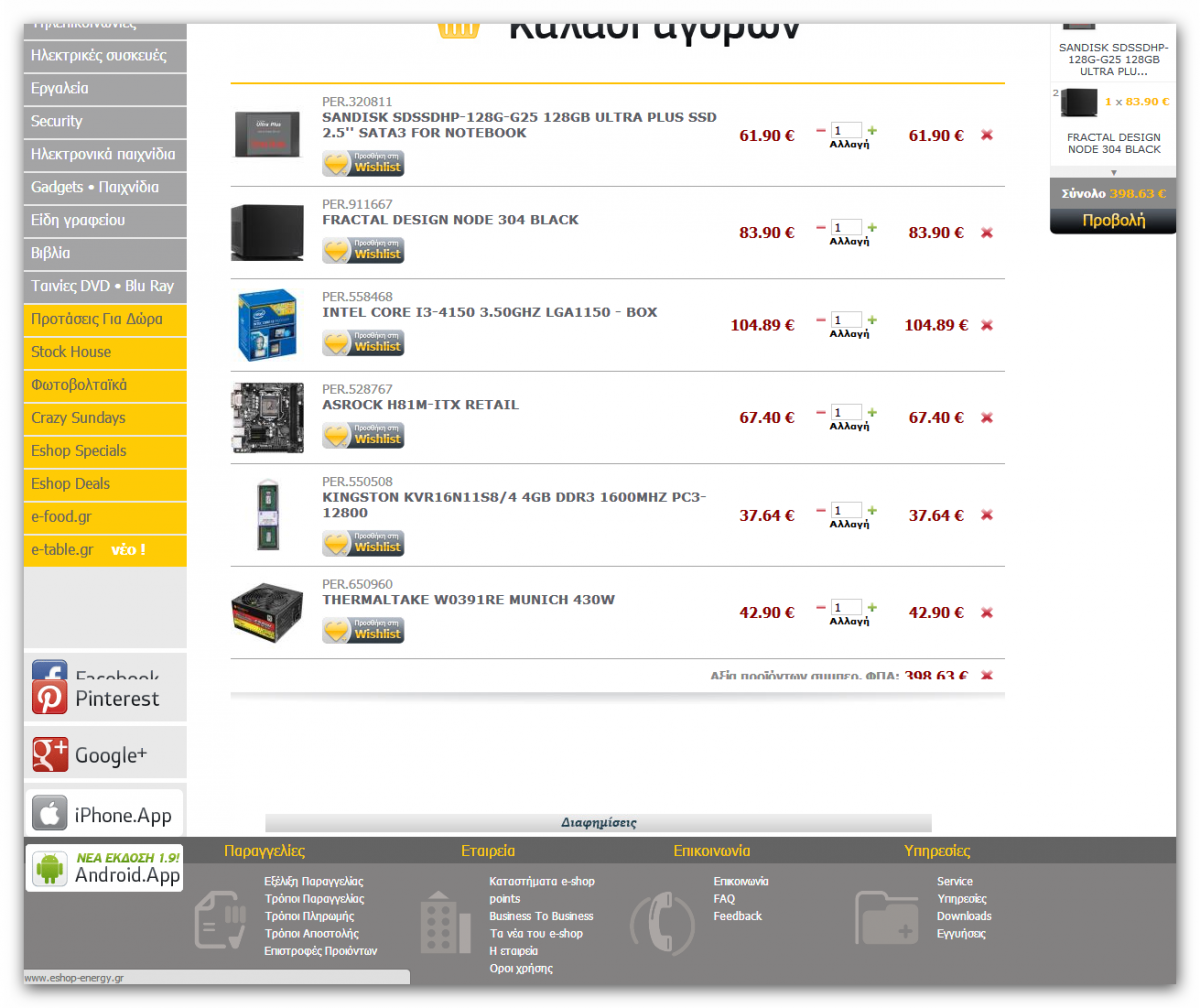Viewport: 1200px width, 1008px height.
Task: Decrease quantity of Fractal Design Node 304
Action: (821, 227)
